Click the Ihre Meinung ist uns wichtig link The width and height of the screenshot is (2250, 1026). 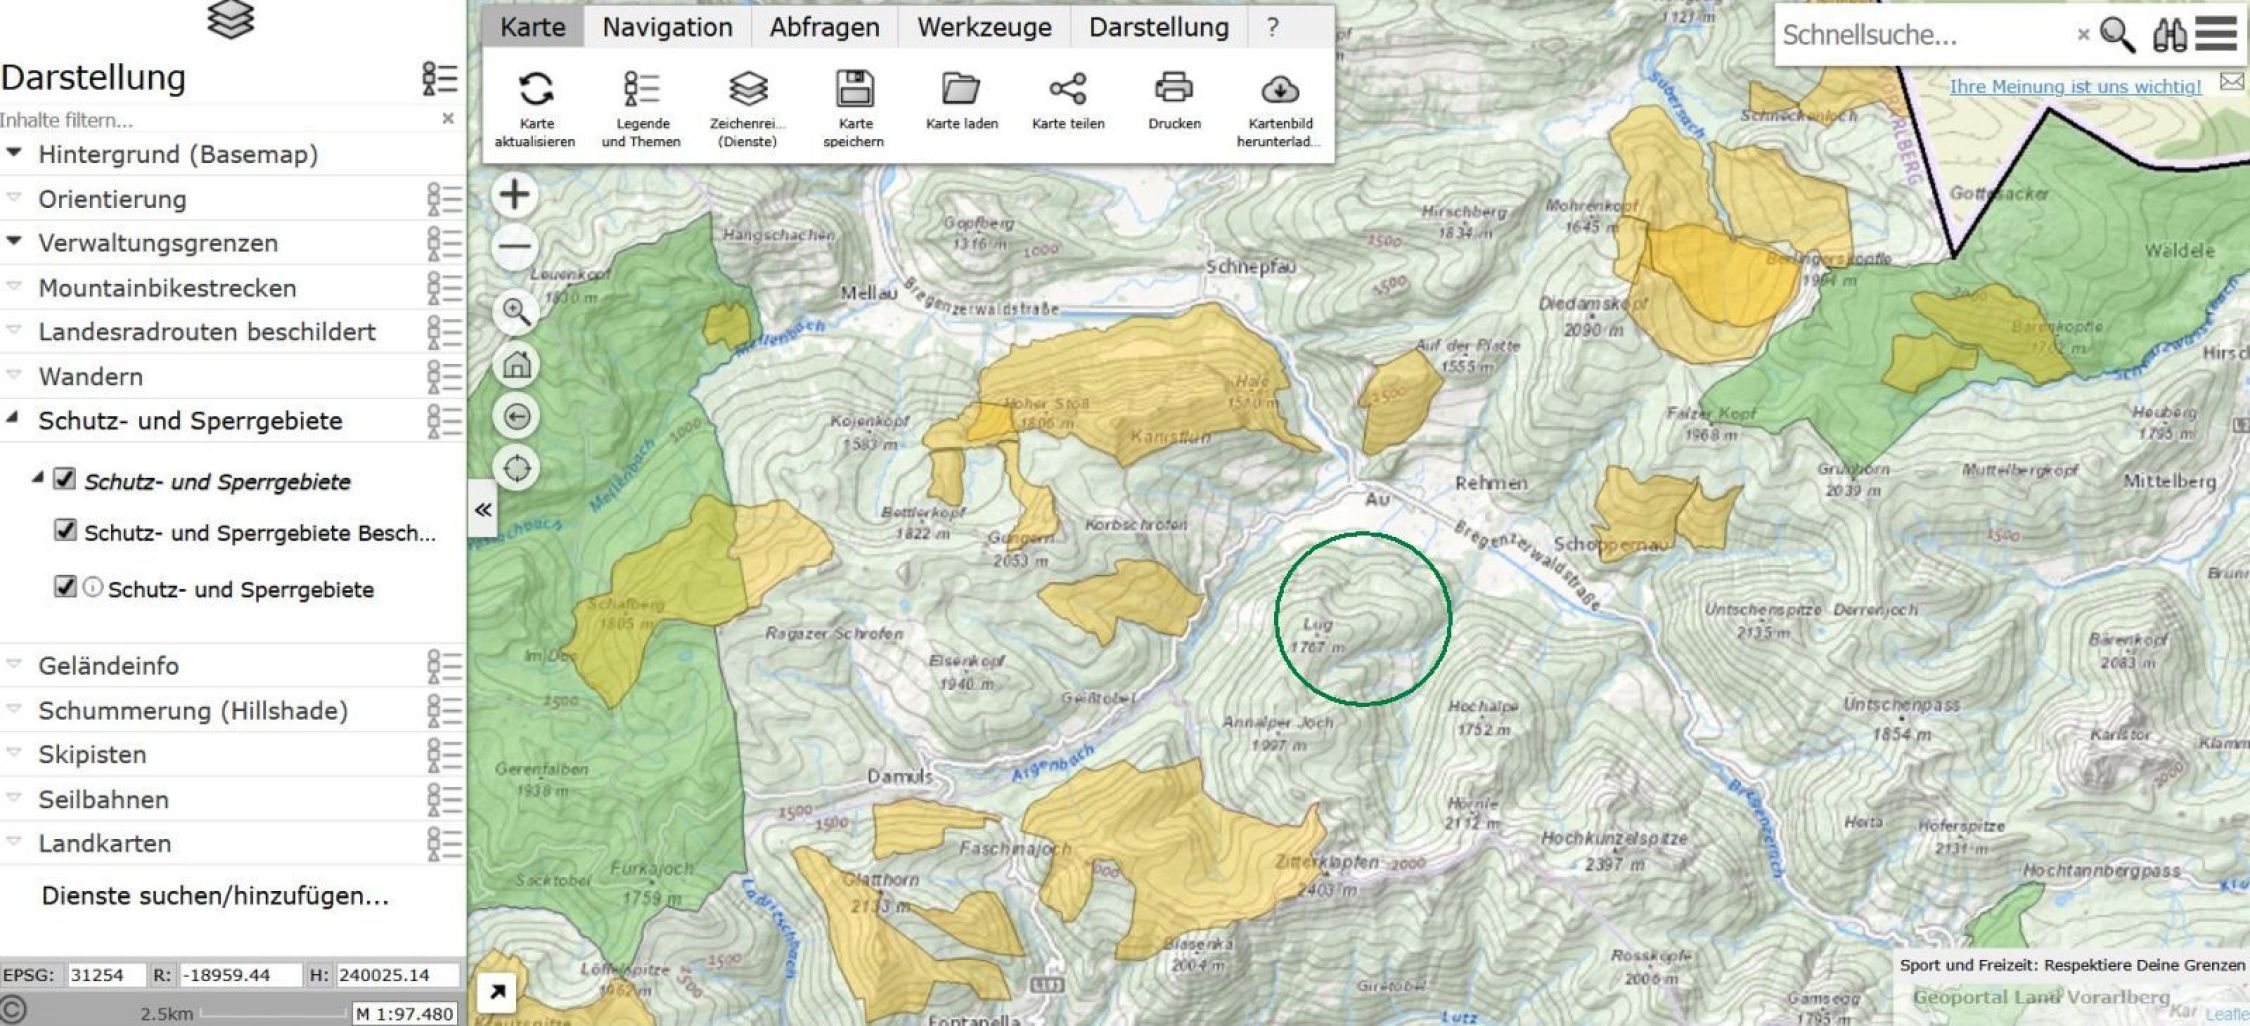[2075, 87]
